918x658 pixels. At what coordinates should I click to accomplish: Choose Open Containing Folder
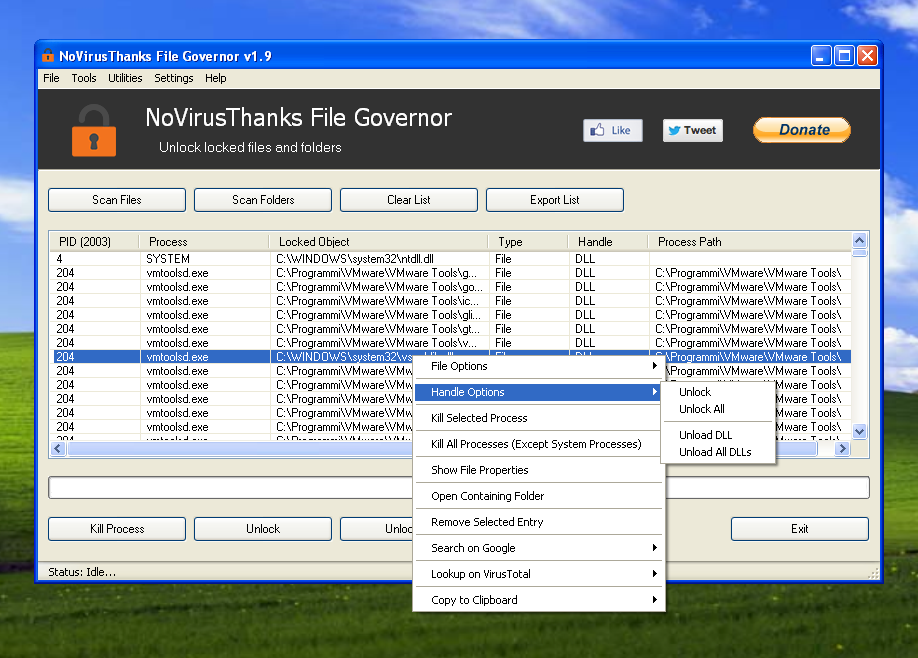[539, 496]
